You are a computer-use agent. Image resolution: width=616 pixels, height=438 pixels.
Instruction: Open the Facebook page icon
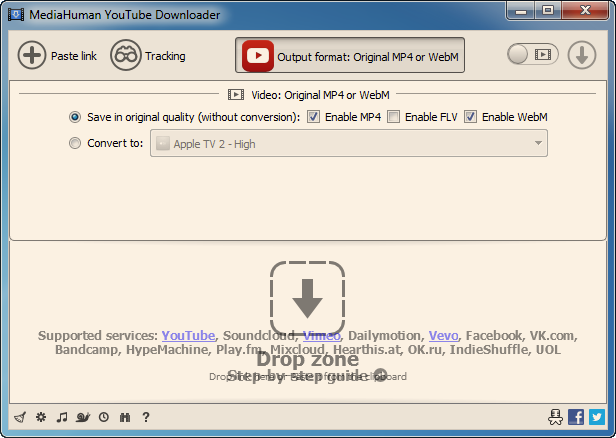pos(576,417)
